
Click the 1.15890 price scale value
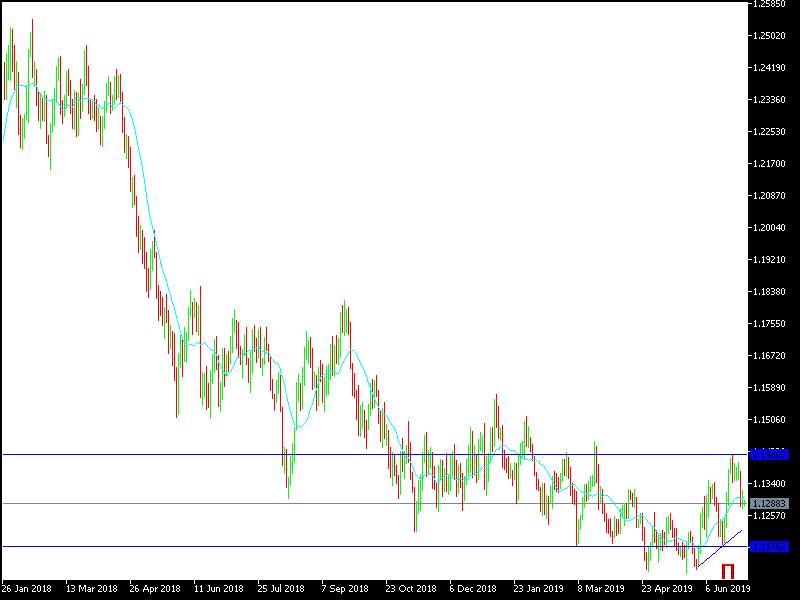[x=769, y=388]
